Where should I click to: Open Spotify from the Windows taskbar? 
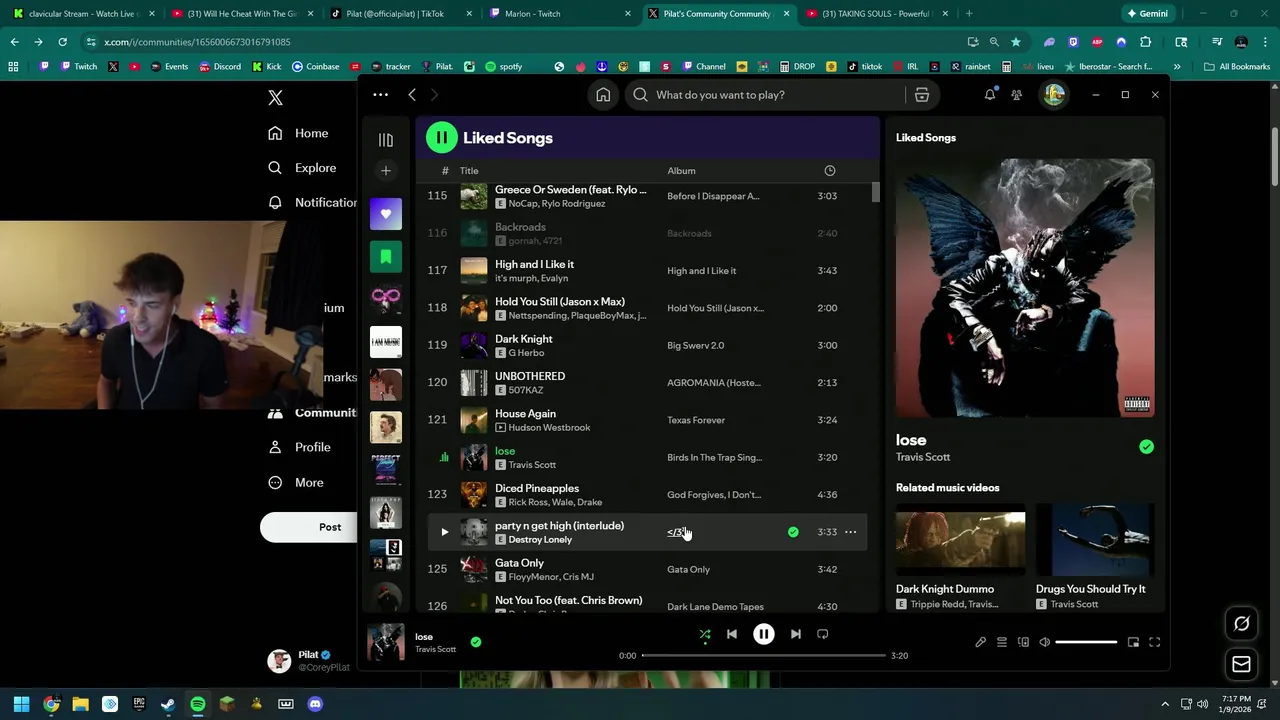click(198, 704)
